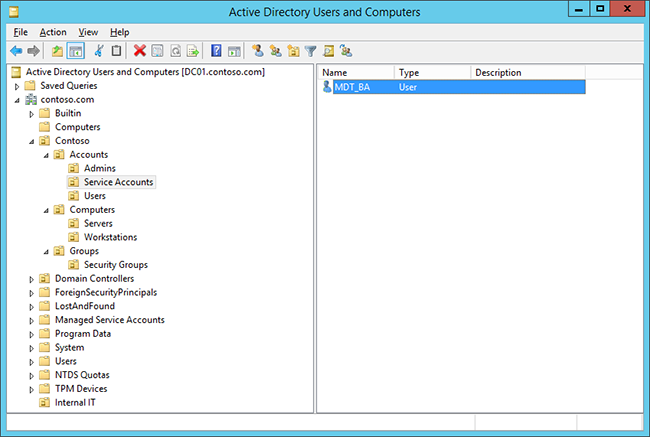650x437 pixels.
Task: Click the Filter funnel toolbar icon
Action: coord(310,50)
